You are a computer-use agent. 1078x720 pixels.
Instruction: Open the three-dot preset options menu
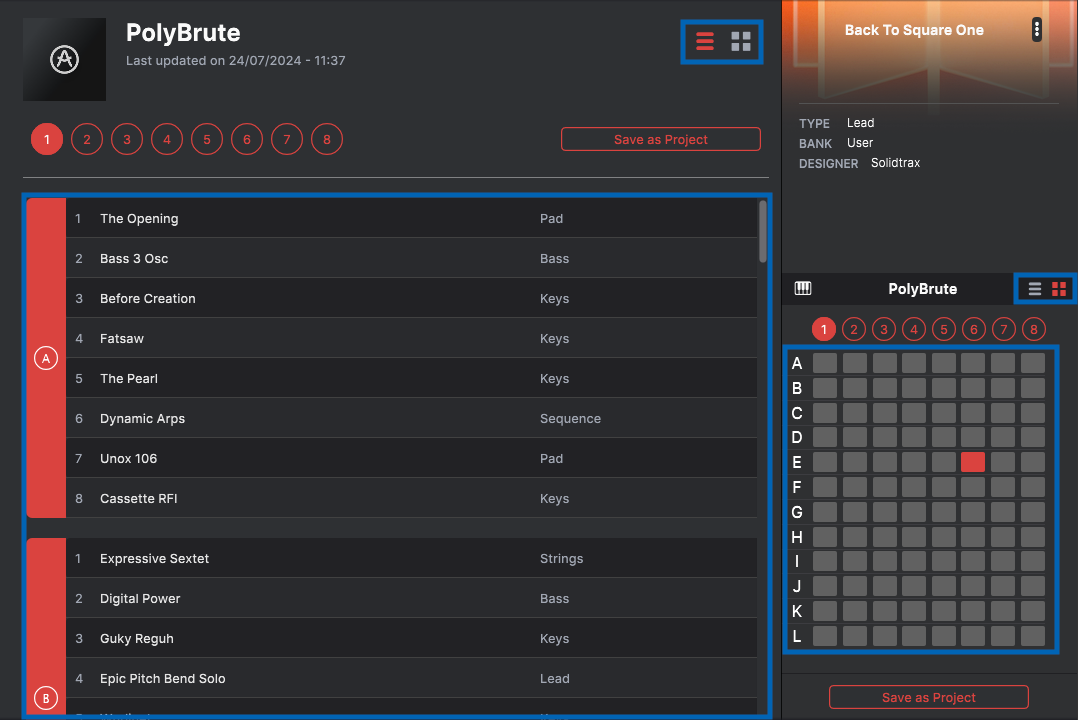tap(1037, 30)
